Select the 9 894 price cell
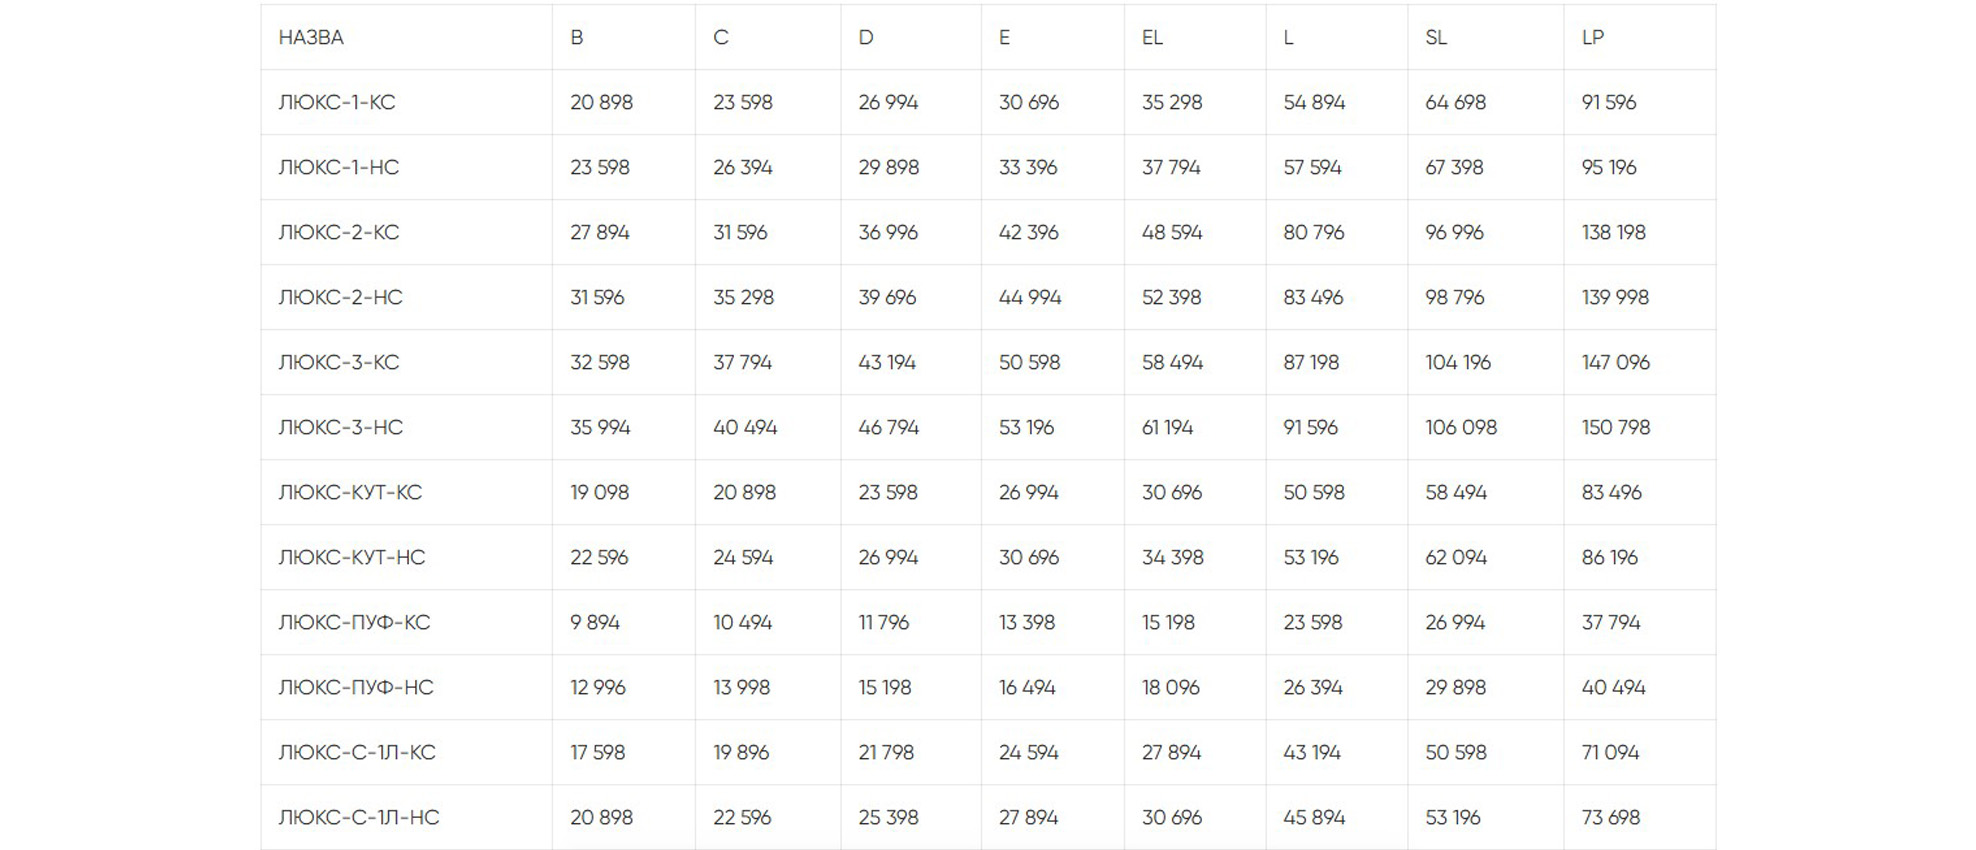 595,622
